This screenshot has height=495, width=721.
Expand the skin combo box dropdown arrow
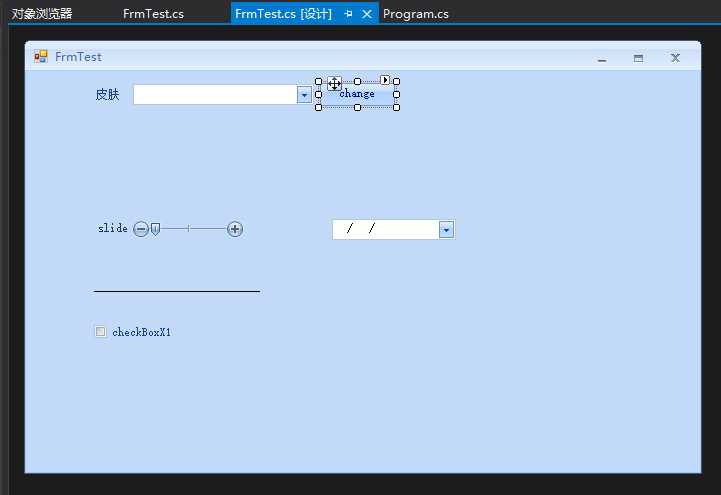pos(304,95)
